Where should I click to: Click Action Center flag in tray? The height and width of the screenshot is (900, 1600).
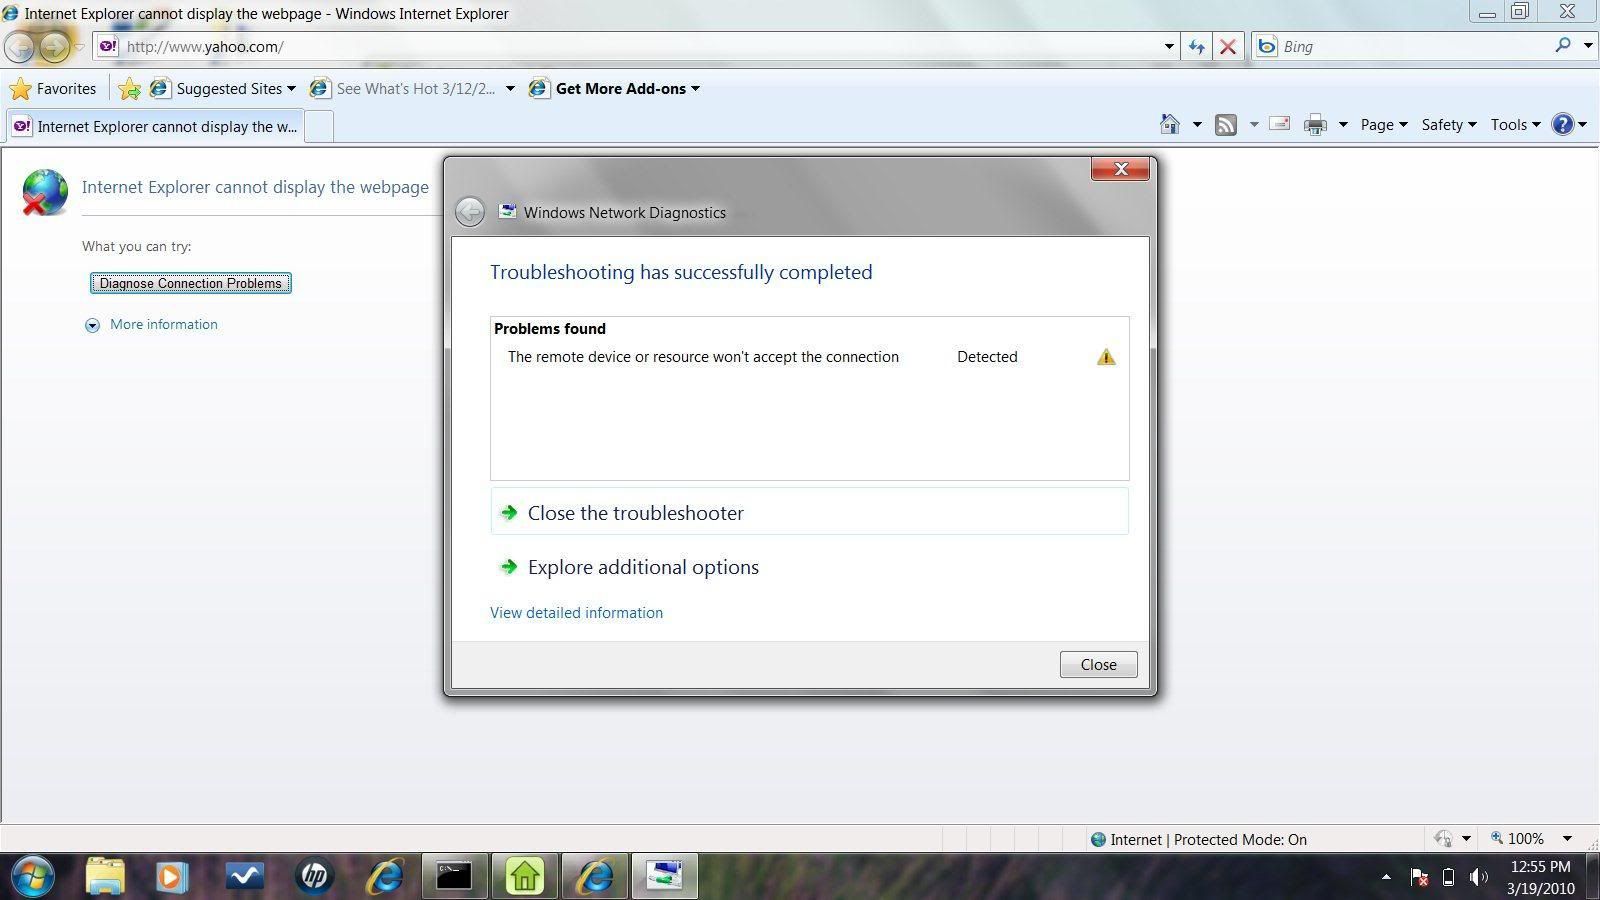click(x=1419, y=878)
